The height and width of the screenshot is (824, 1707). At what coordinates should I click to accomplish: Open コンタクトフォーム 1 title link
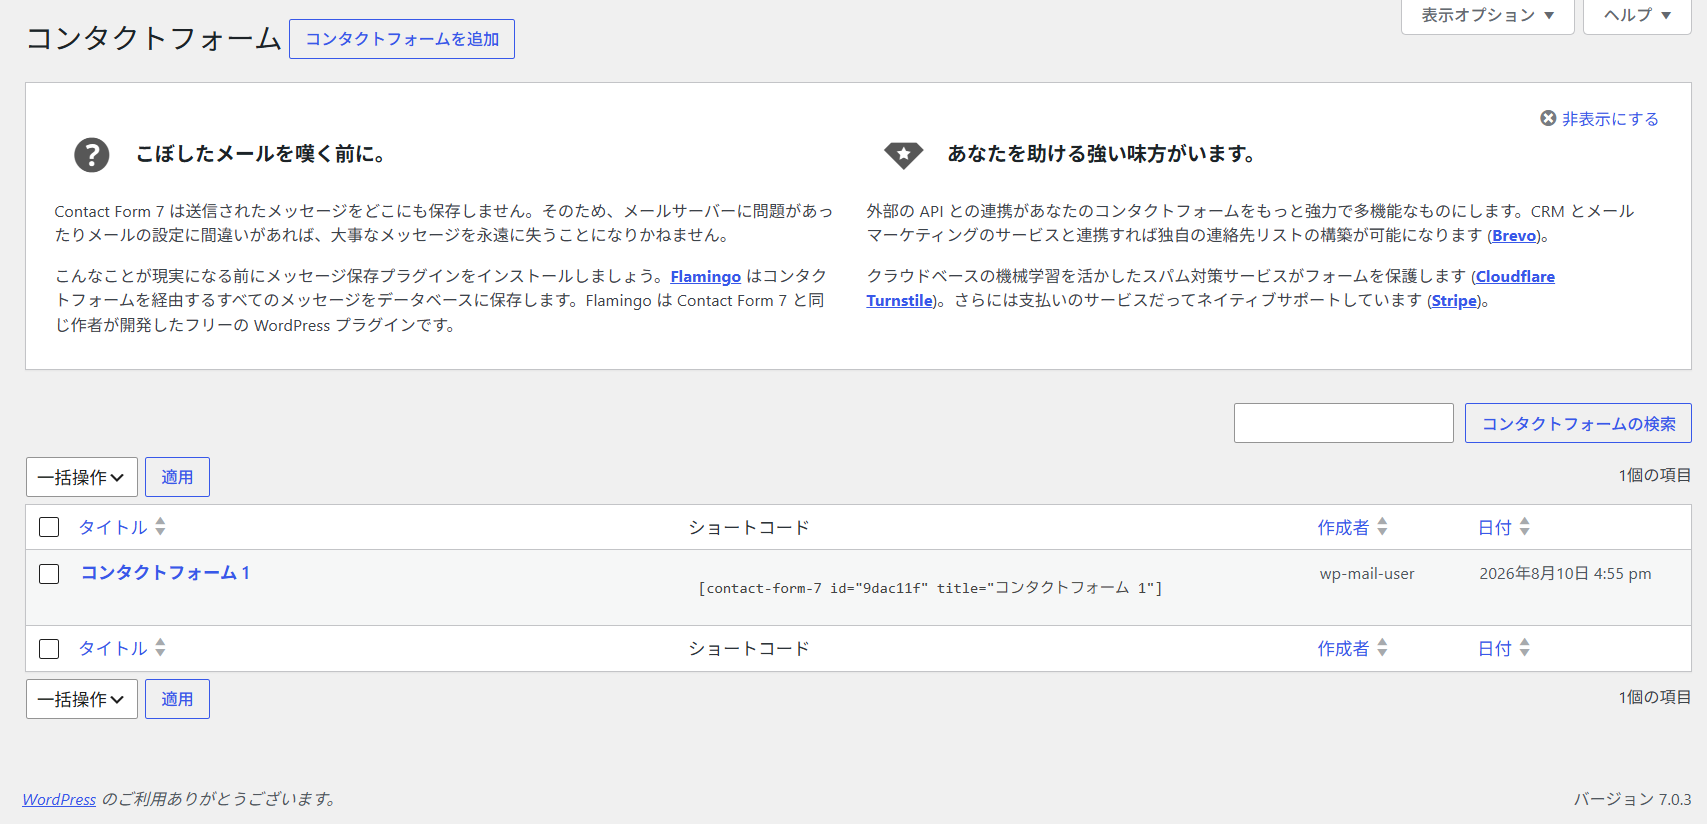click(165, 573)
